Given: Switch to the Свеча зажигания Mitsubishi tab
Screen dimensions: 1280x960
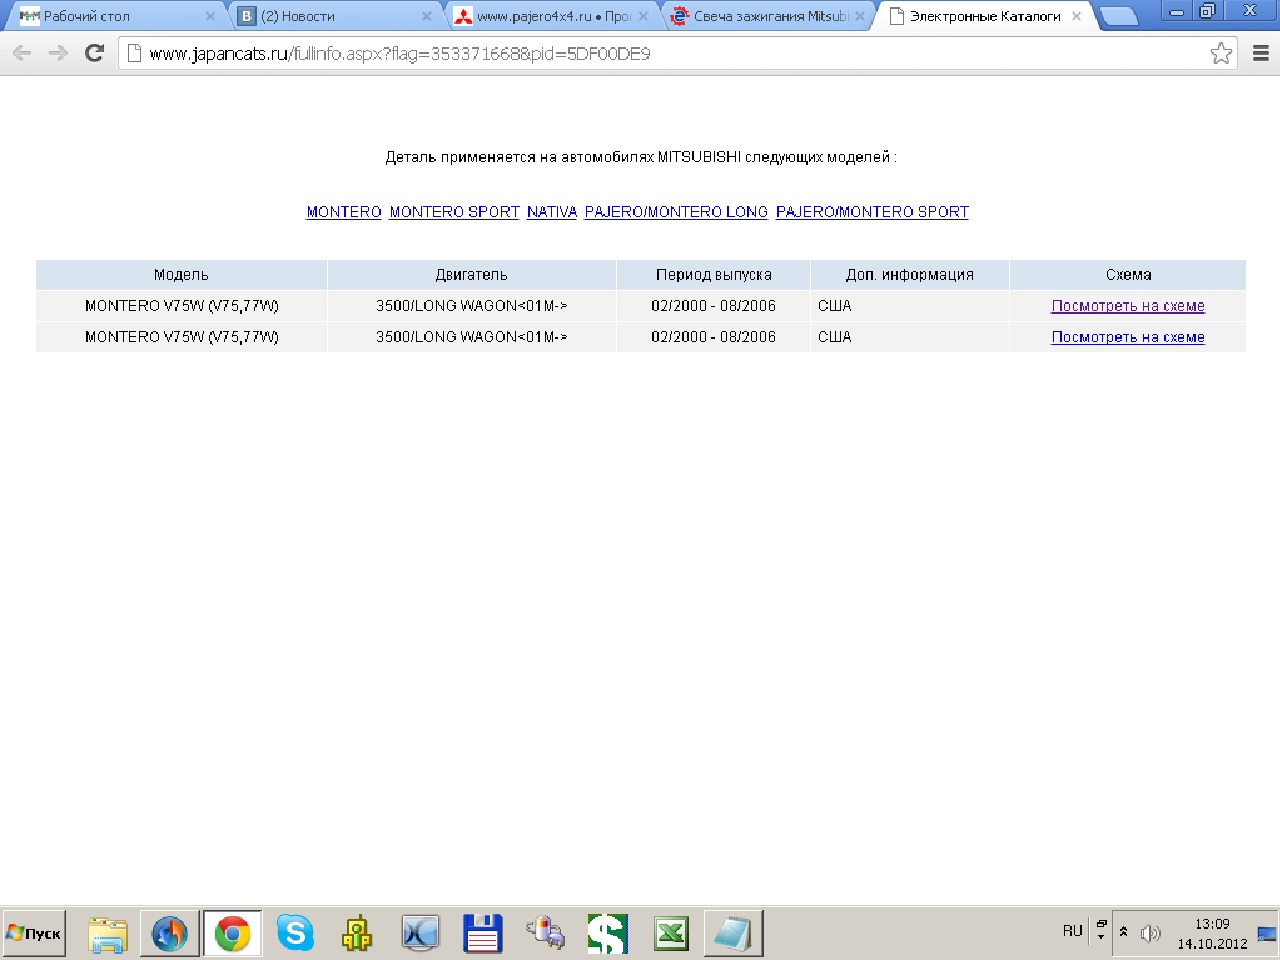Looking at the screenshot, I should point(765,16).
